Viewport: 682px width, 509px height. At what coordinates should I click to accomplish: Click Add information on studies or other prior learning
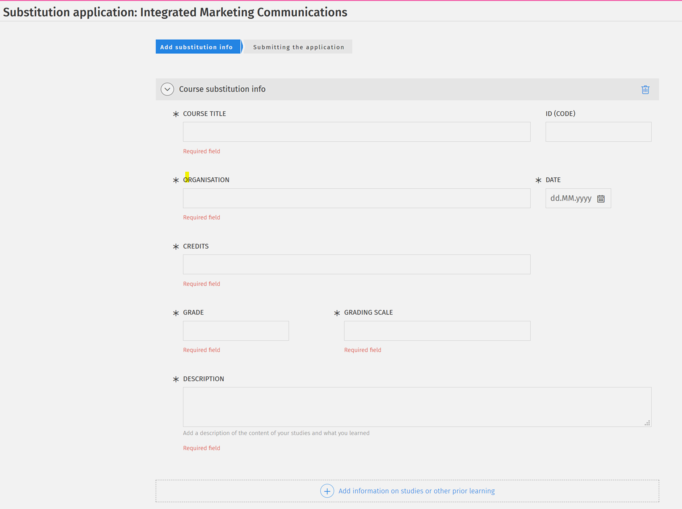click(x=416, y=491)
